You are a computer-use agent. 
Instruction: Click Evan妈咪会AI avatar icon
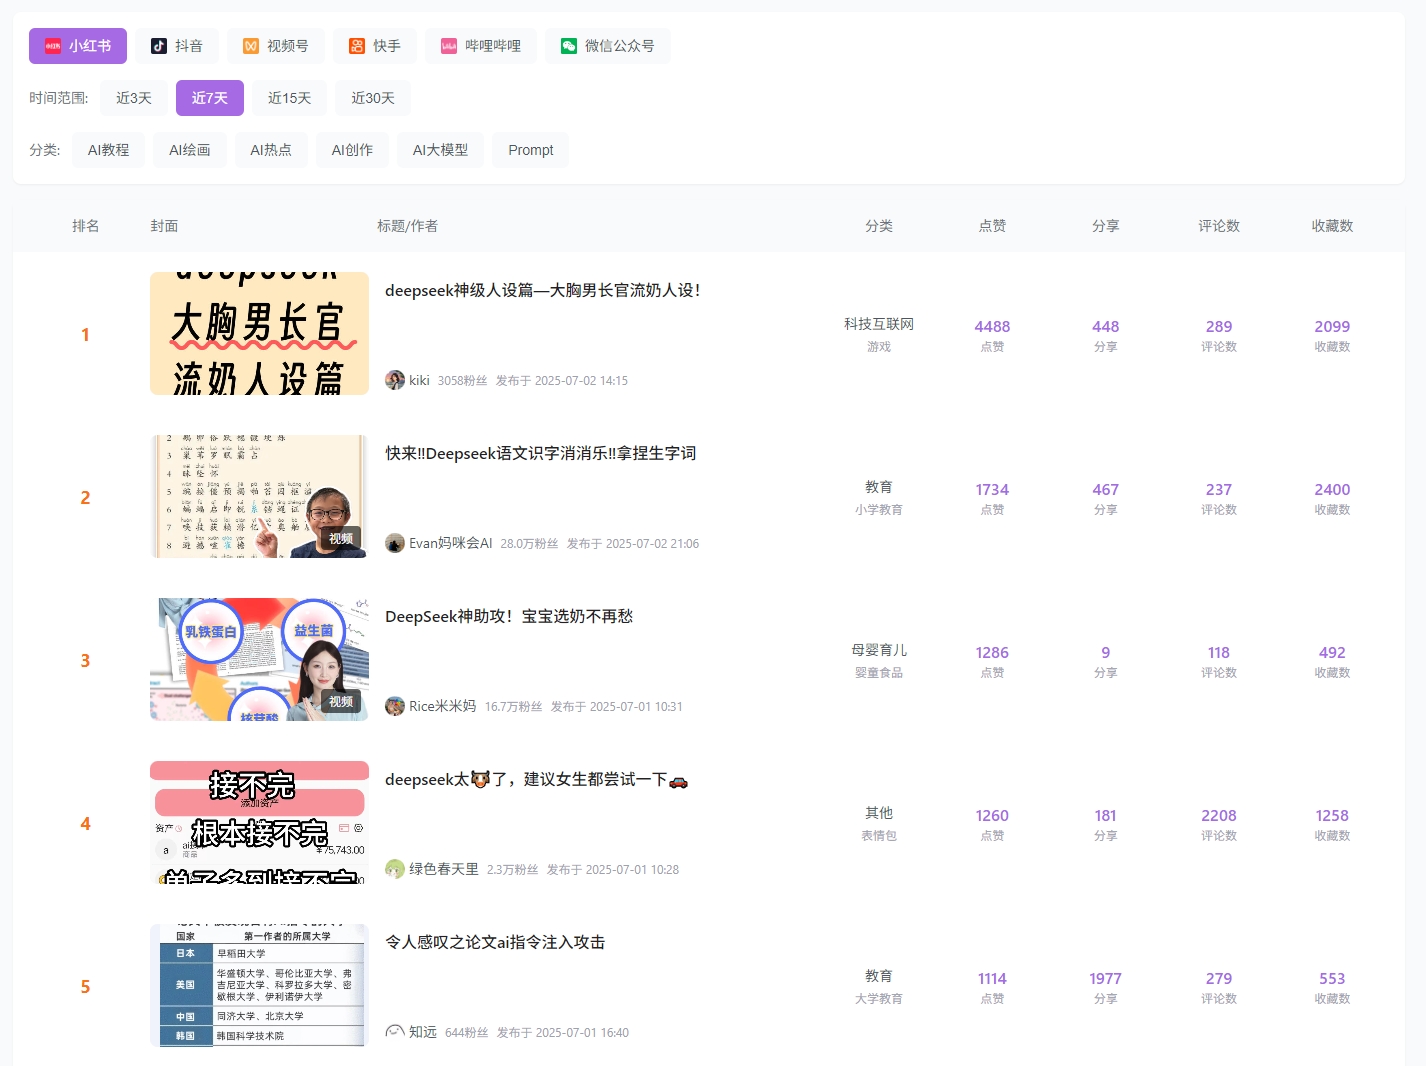(x=395, y=543)
